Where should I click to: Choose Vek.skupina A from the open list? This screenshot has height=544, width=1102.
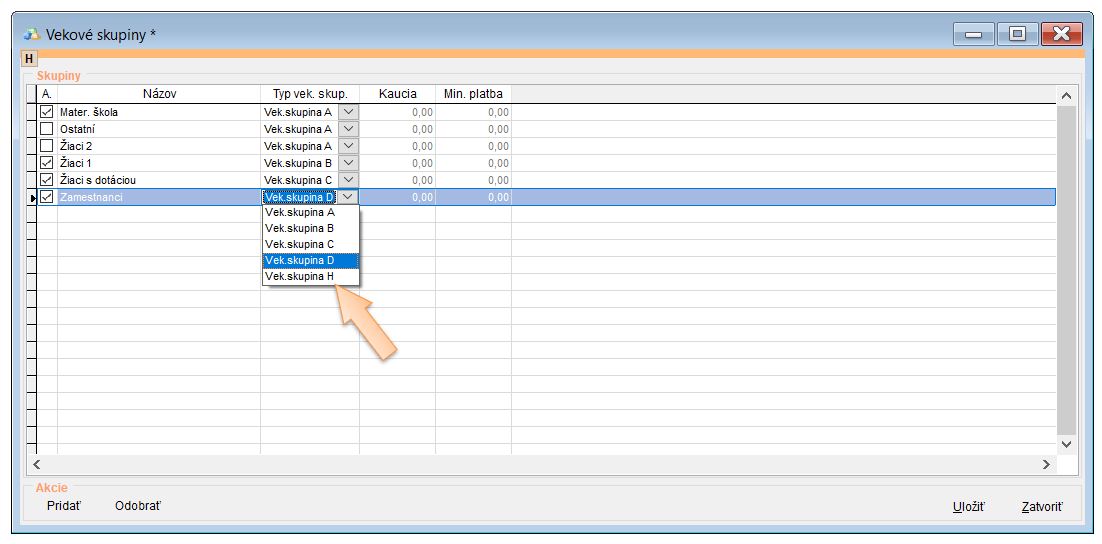pos(299,212)
